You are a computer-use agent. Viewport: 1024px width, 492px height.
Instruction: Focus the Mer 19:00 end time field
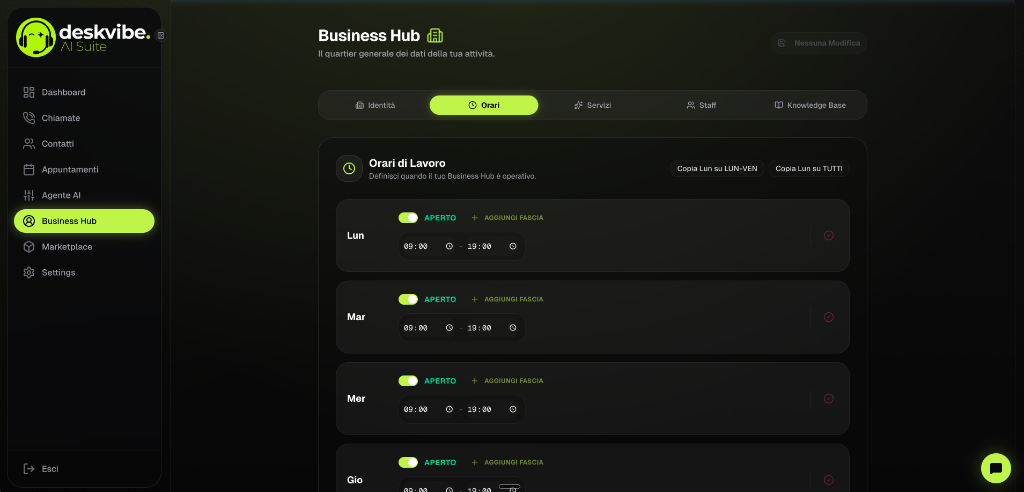click(492, 410)
